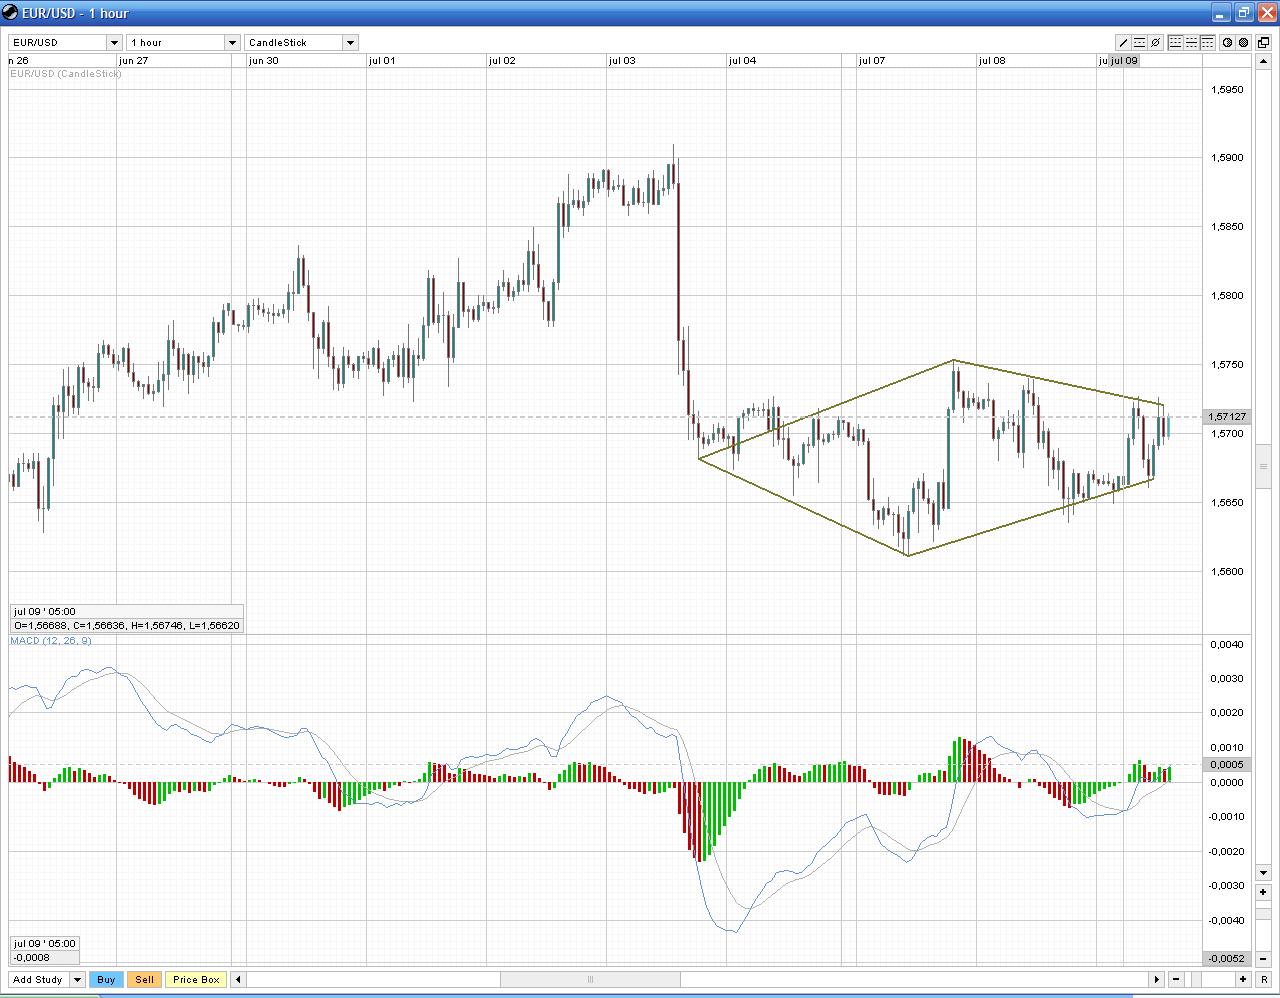
Task: Click the grid style icon with solid middle line
Action: (1192, 43)
